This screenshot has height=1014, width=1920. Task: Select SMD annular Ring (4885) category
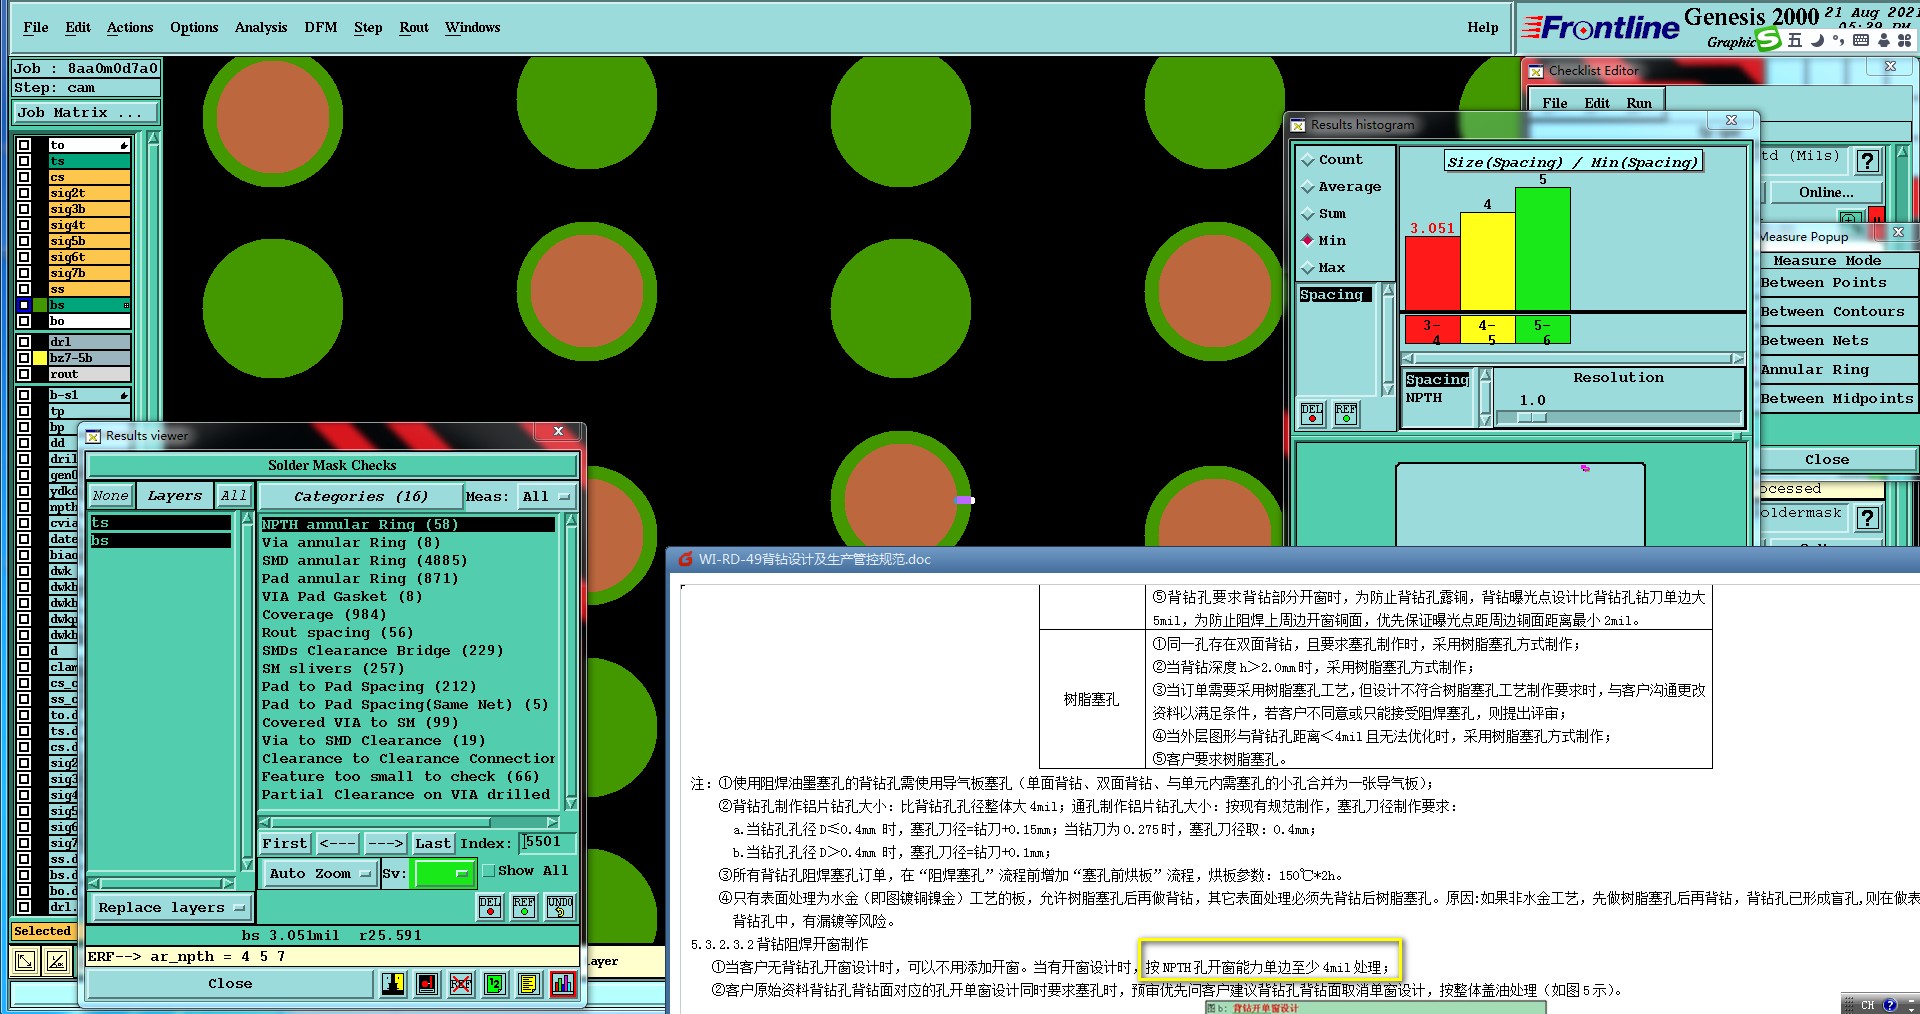click(x=407, y=561)
